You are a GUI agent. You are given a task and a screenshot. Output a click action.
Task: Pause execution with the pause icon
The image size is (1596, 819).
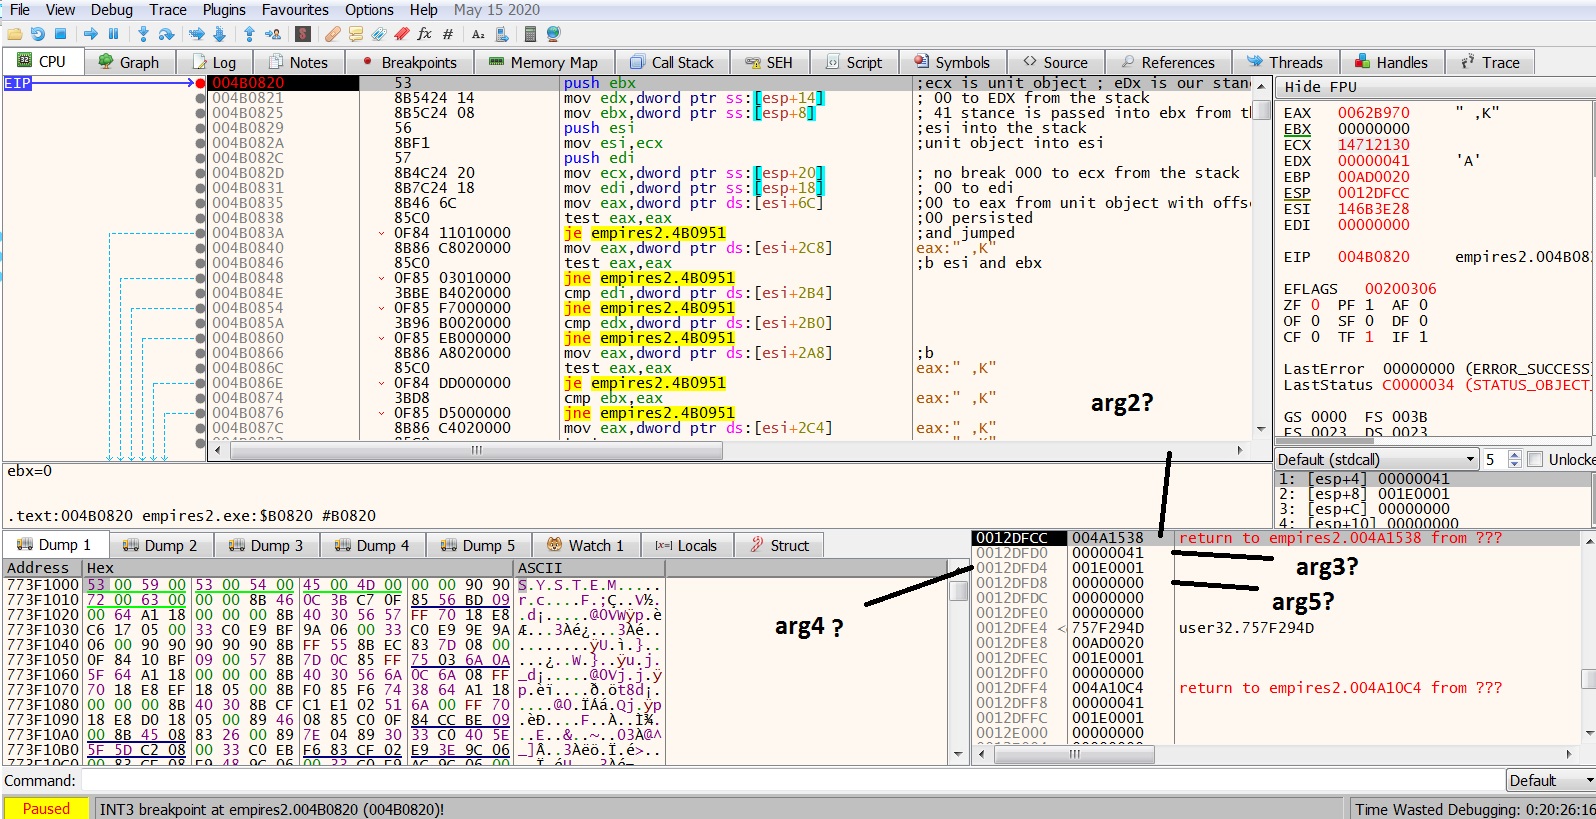pyautogui.click(x=113, y=34)
